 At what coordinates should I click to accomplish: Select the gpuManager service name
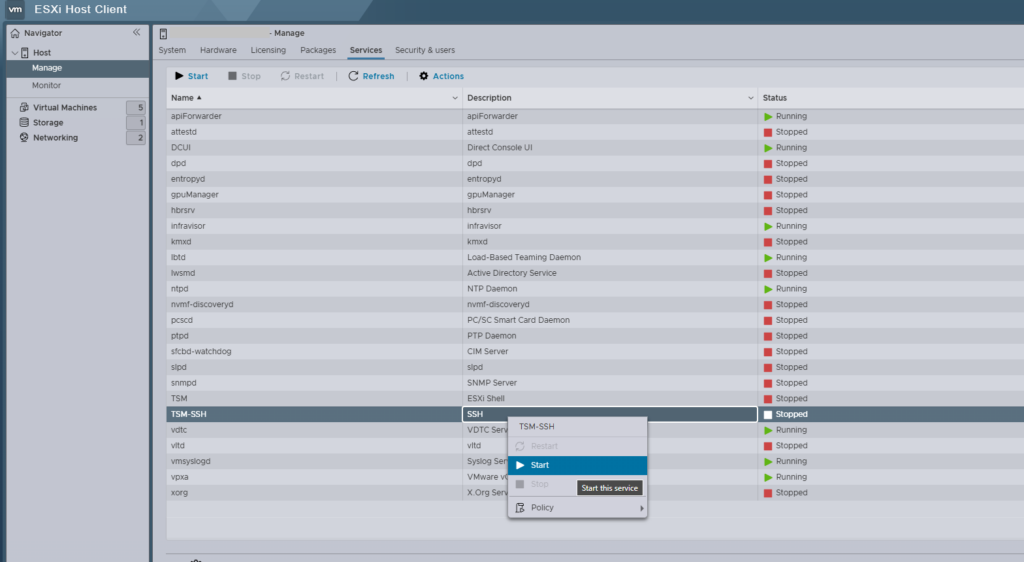pos(195,195)
